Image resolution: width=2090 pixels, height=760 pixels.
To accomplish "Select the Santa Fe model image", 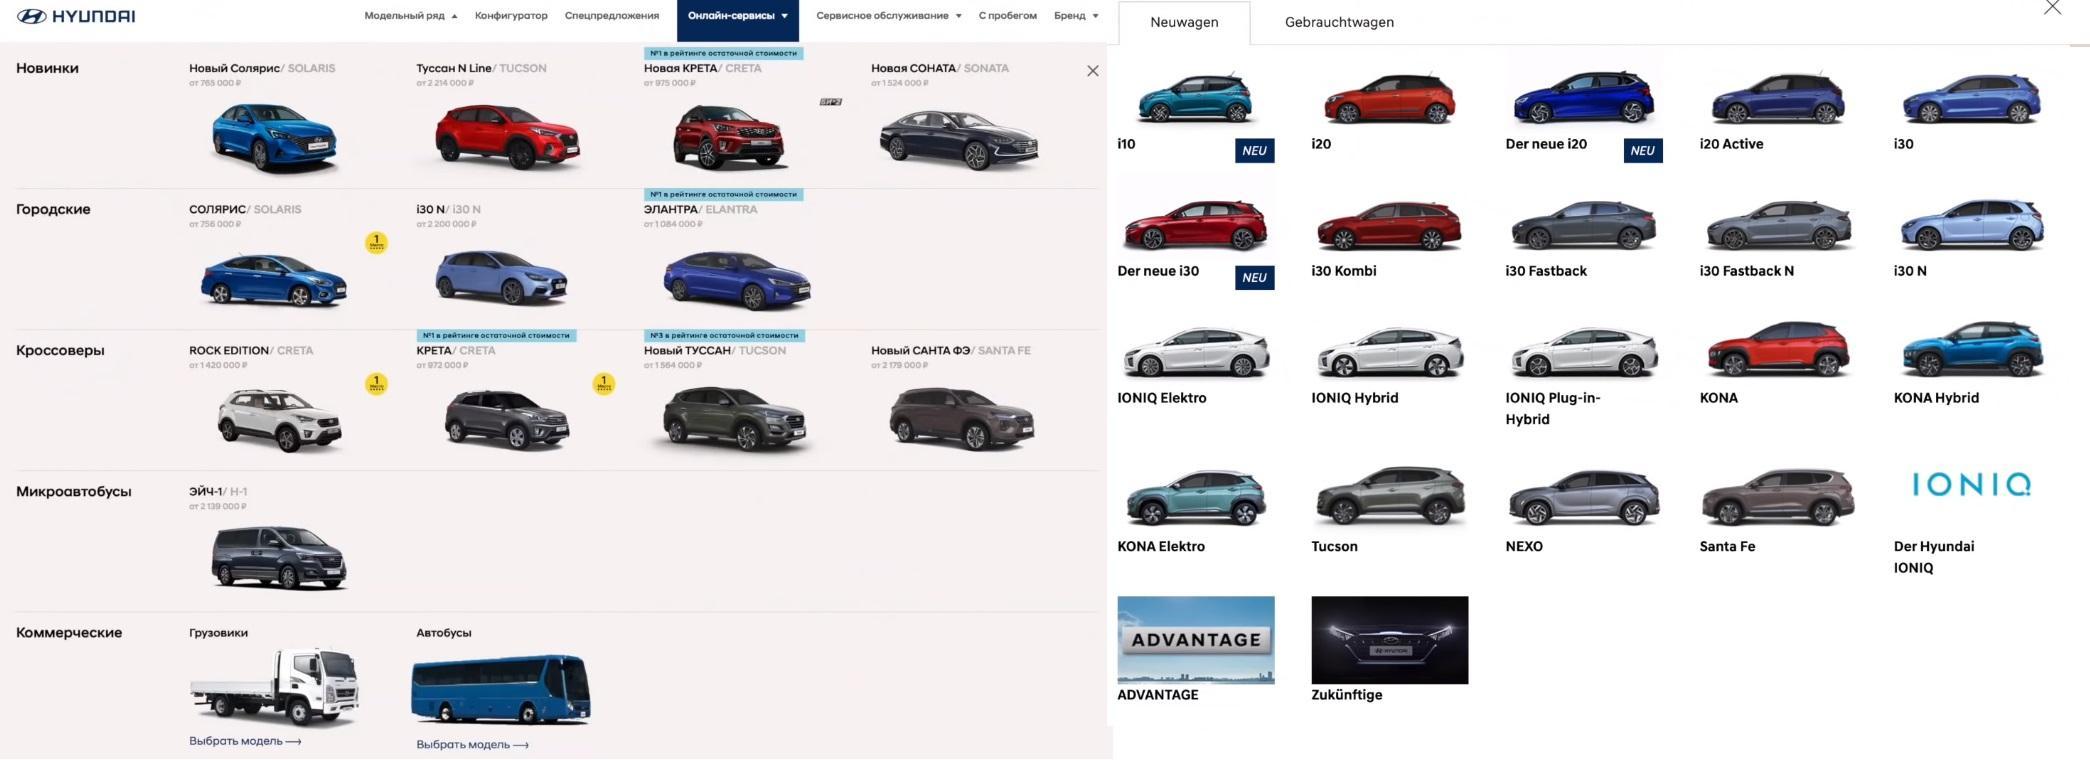I will [x=1776, y=498].
